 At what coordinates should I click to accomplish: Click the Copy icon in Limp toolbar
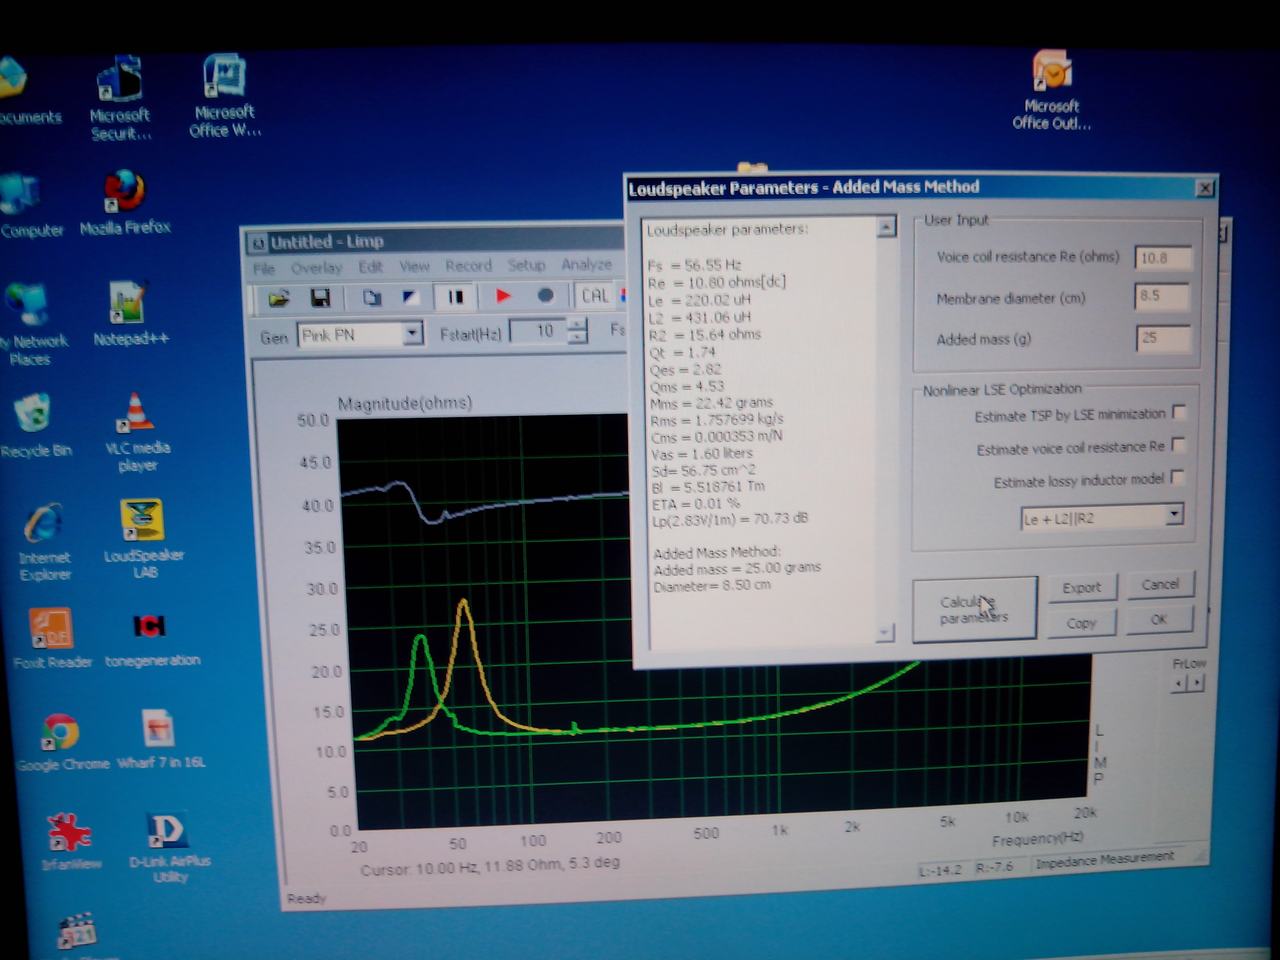tap(371, 298)
